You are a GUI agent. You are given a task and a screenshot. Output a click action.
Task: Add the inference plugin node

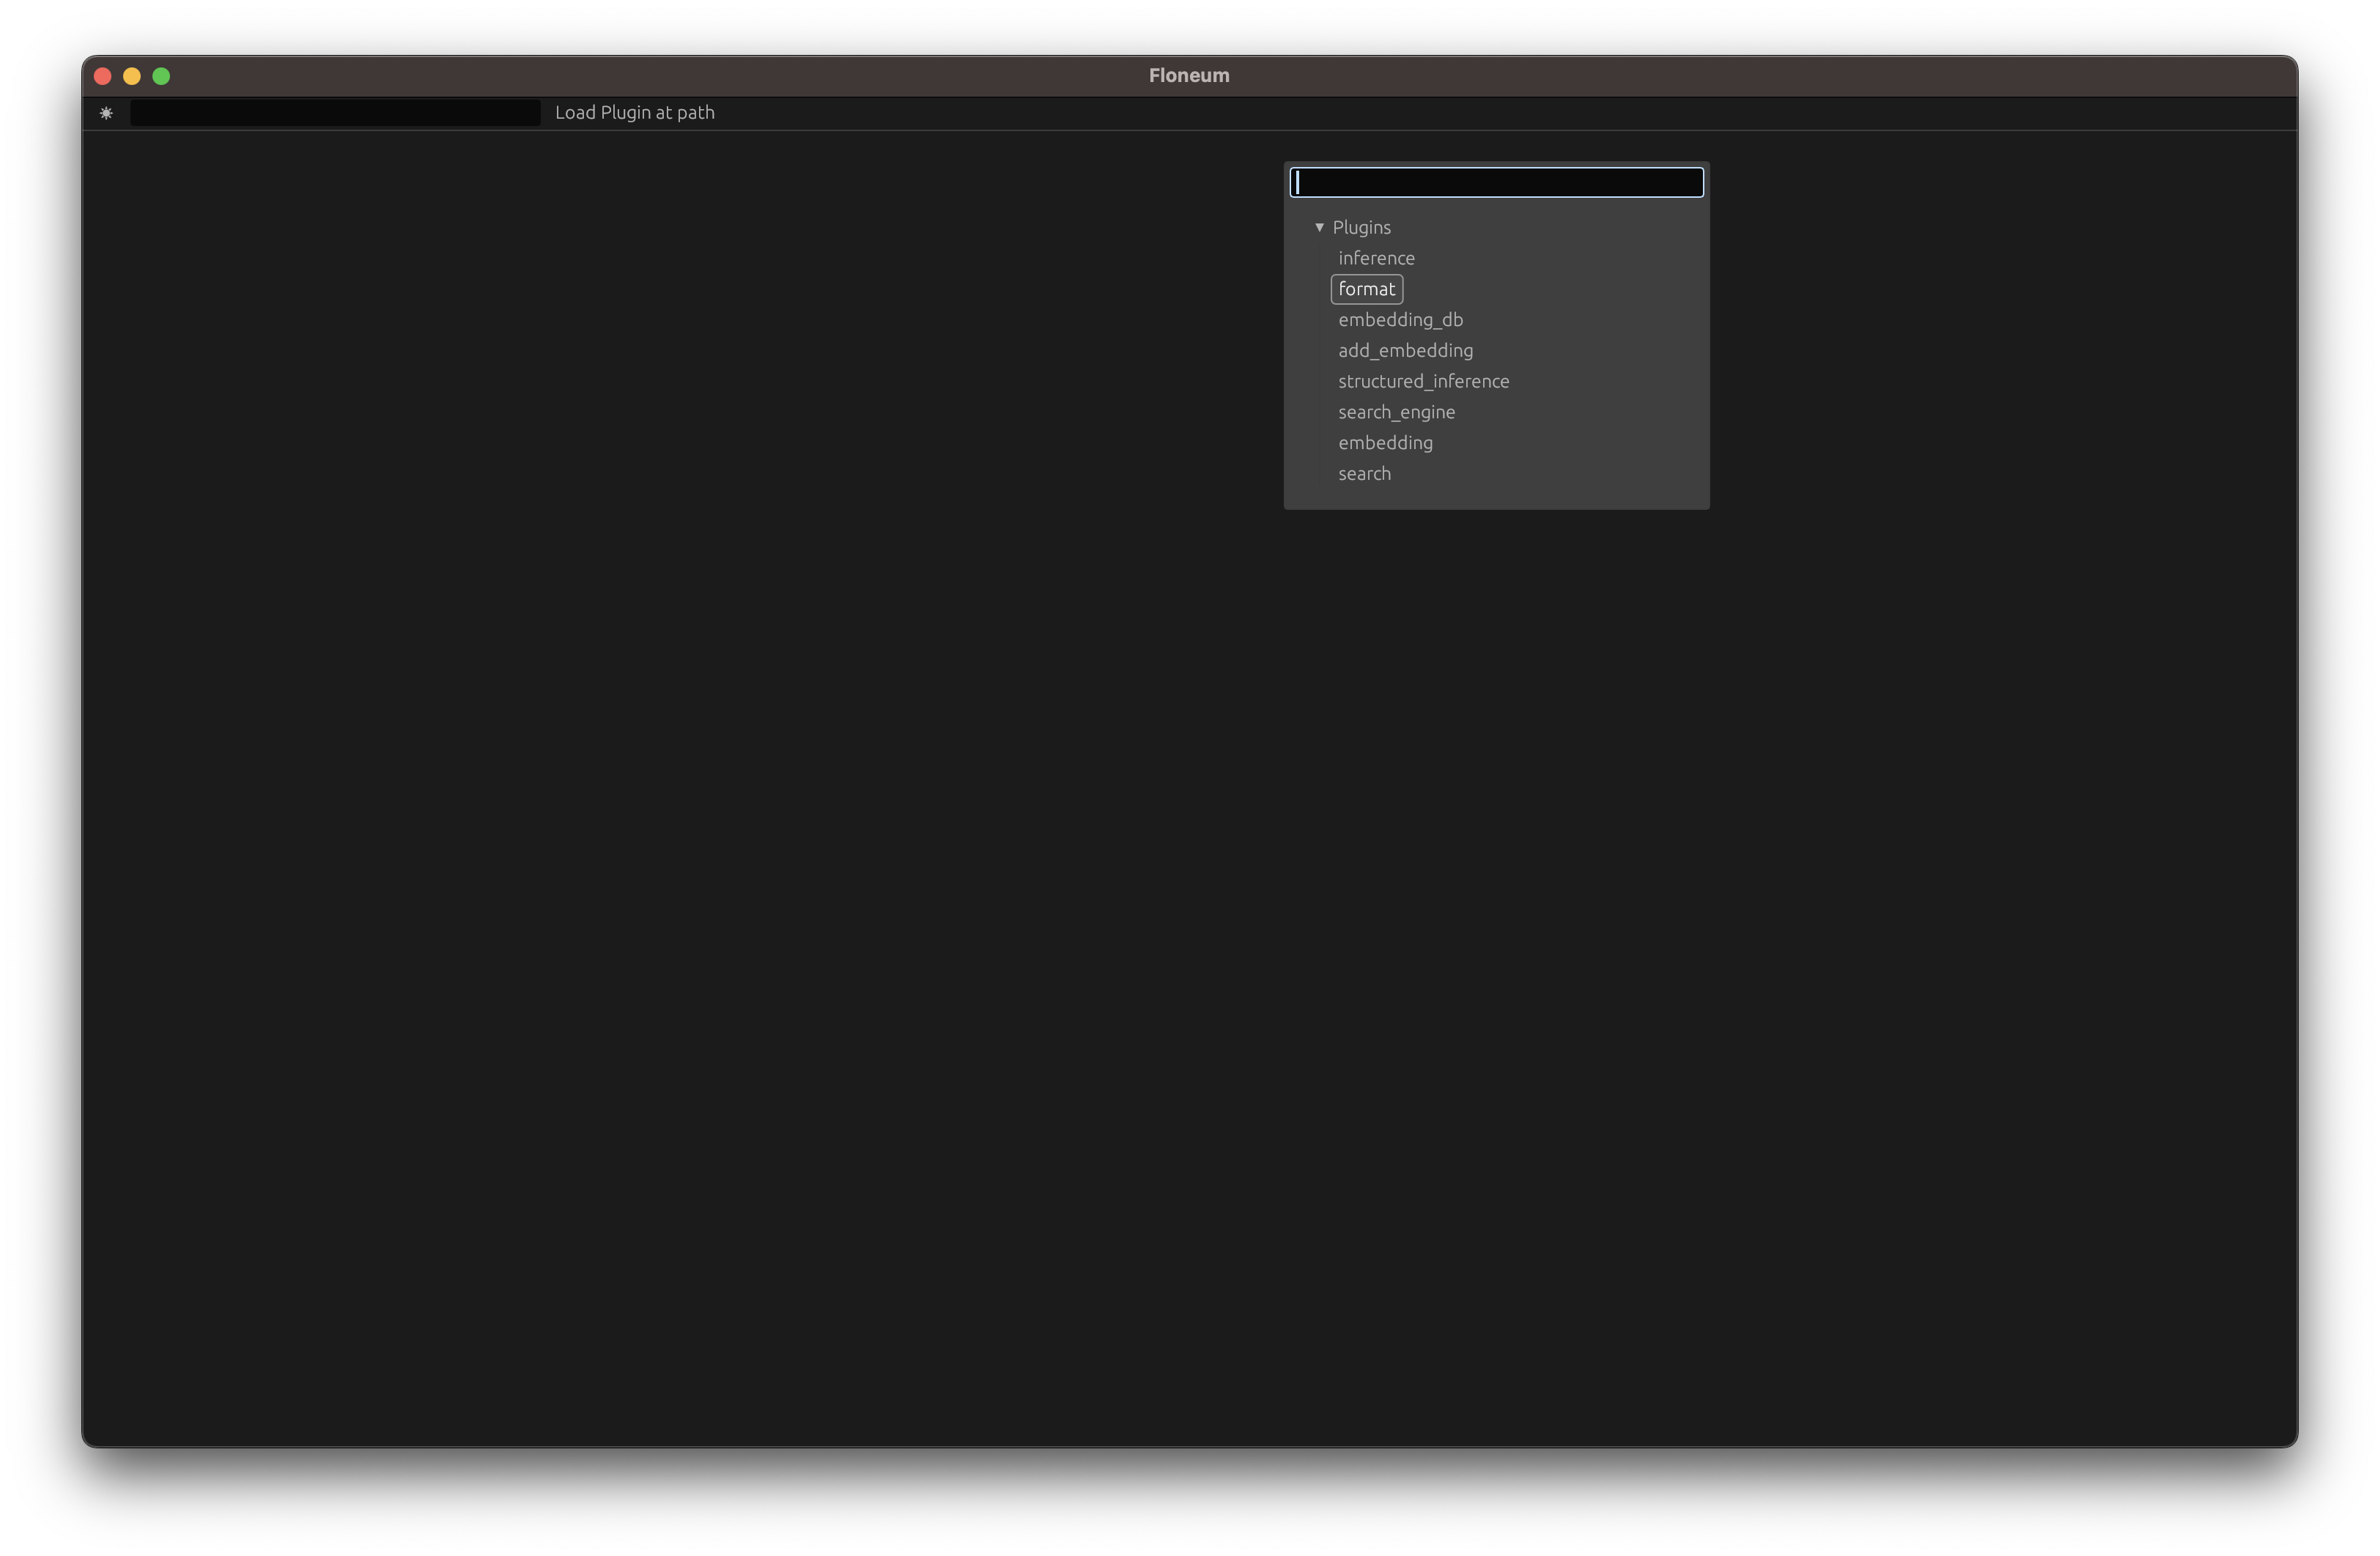tap(1376, 258)
